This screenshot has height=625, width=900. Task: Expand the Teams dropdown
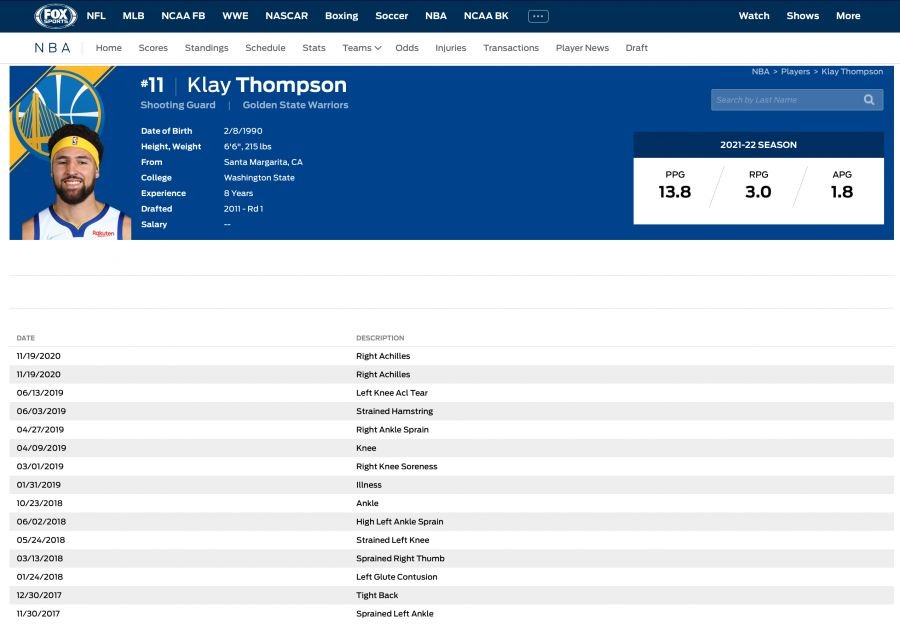362,48
